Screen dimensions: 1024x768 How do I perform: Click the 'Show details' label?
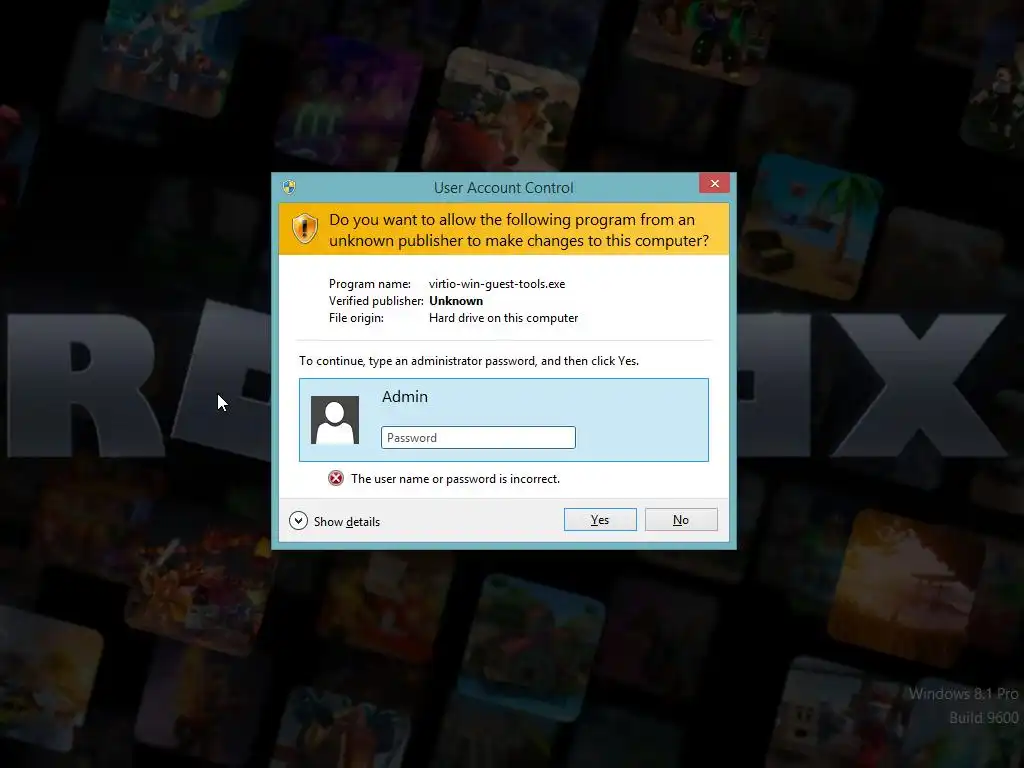coord(347,522)
